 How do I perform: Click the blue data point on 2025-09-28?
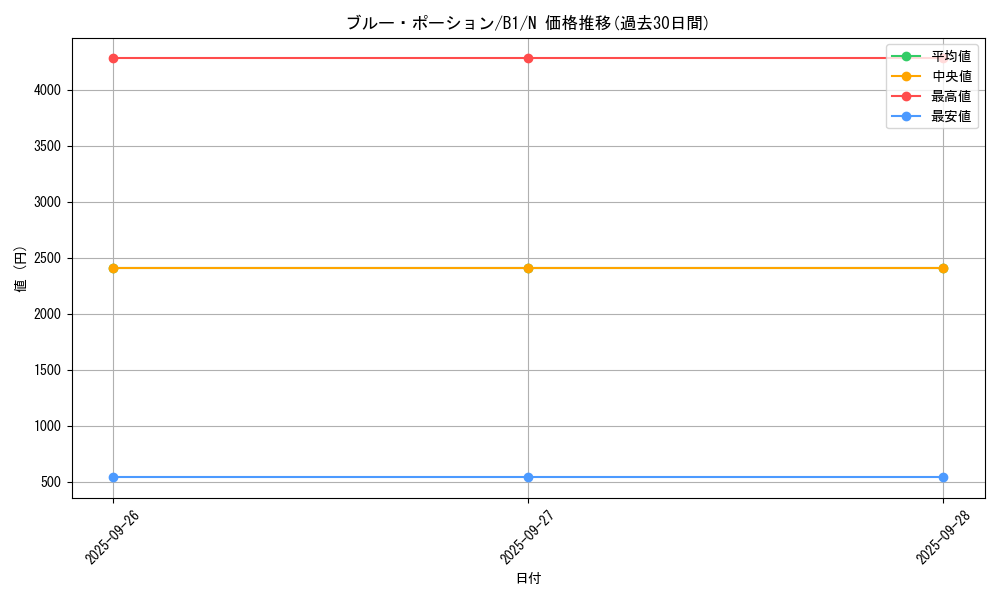coord(943,477)
